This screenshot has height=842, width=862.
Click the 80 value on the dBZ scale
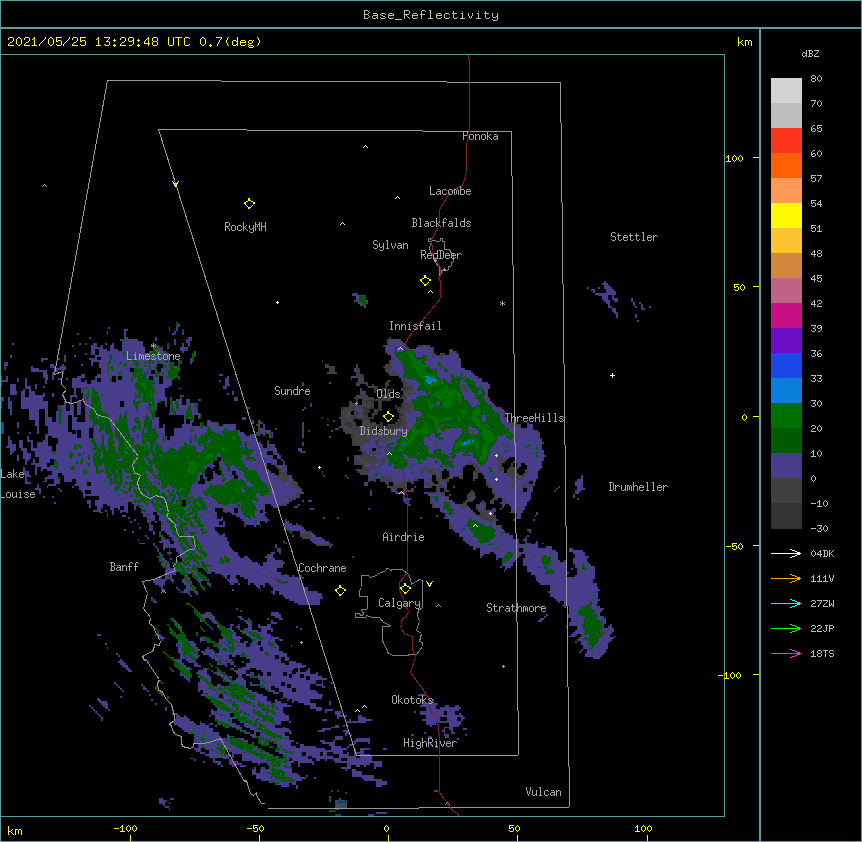(x=816, y=79)
